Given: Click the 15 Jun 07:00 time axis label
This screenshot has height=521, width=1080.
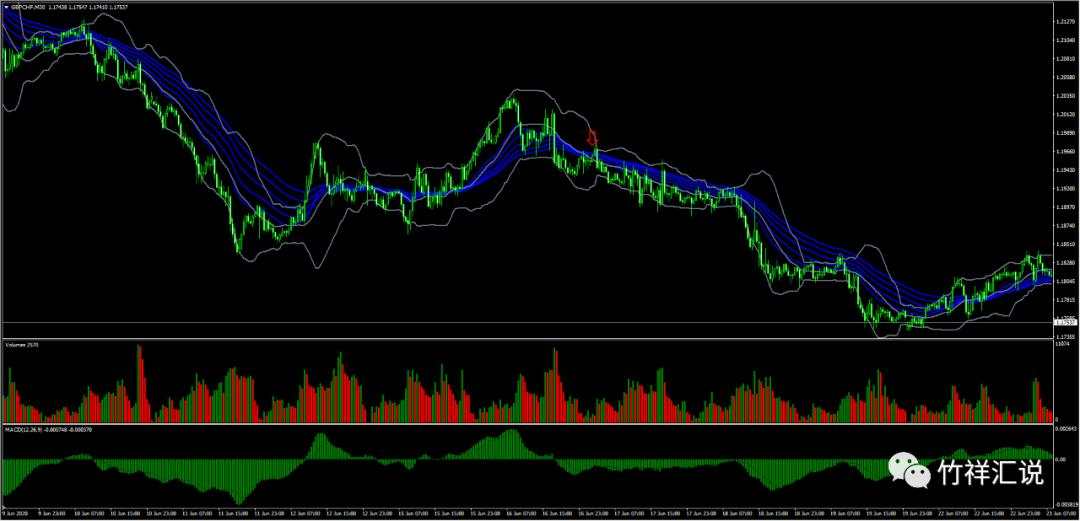Looking at the screenshot, I should 411,513.
